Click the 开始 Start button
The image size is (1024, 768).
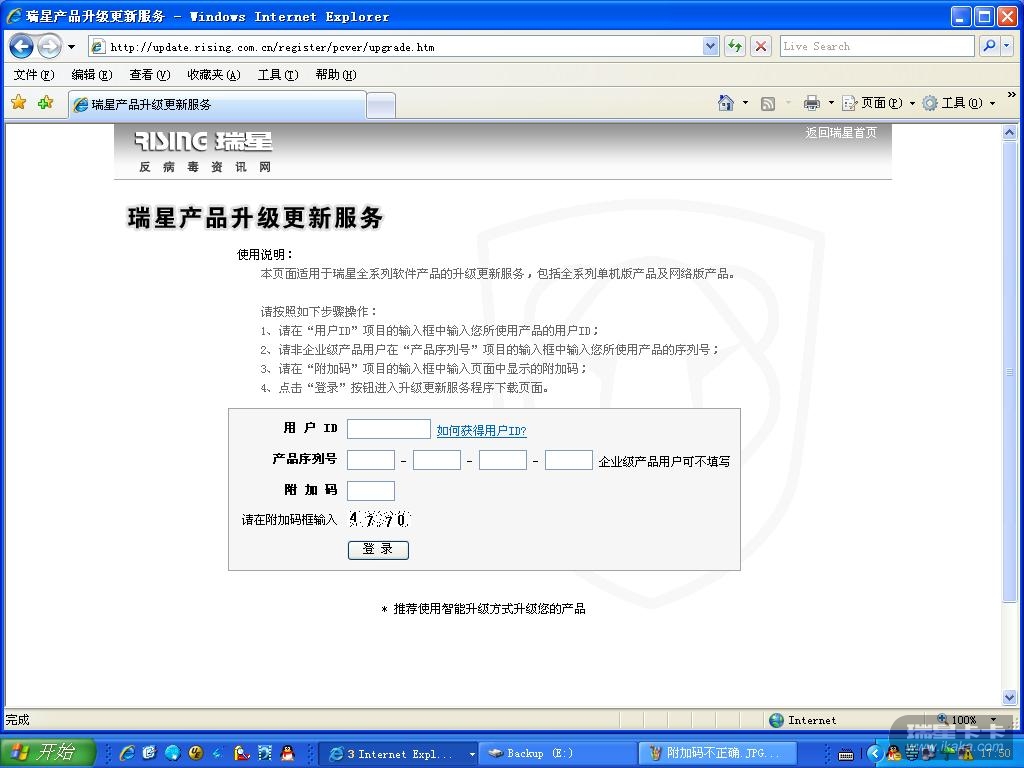click(47, 752)
